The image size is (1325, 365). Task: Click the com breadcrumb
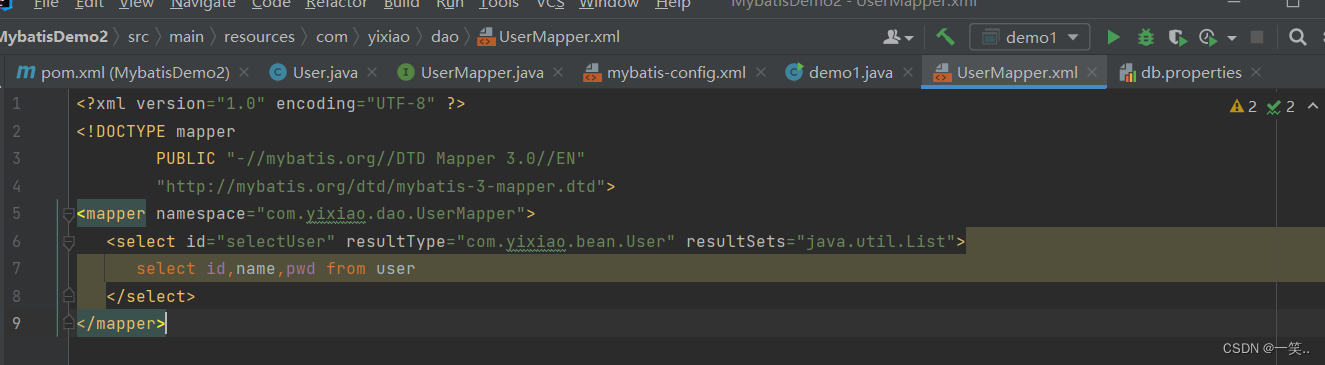pyautogui.click(x=332, y=37)
